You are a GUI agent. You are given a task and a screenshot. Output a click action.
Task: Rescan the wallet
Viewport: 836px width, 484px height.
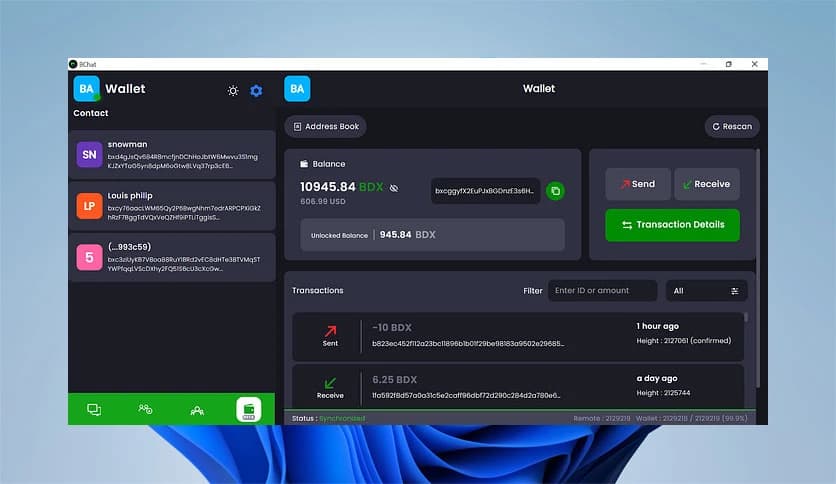[732, 126]
